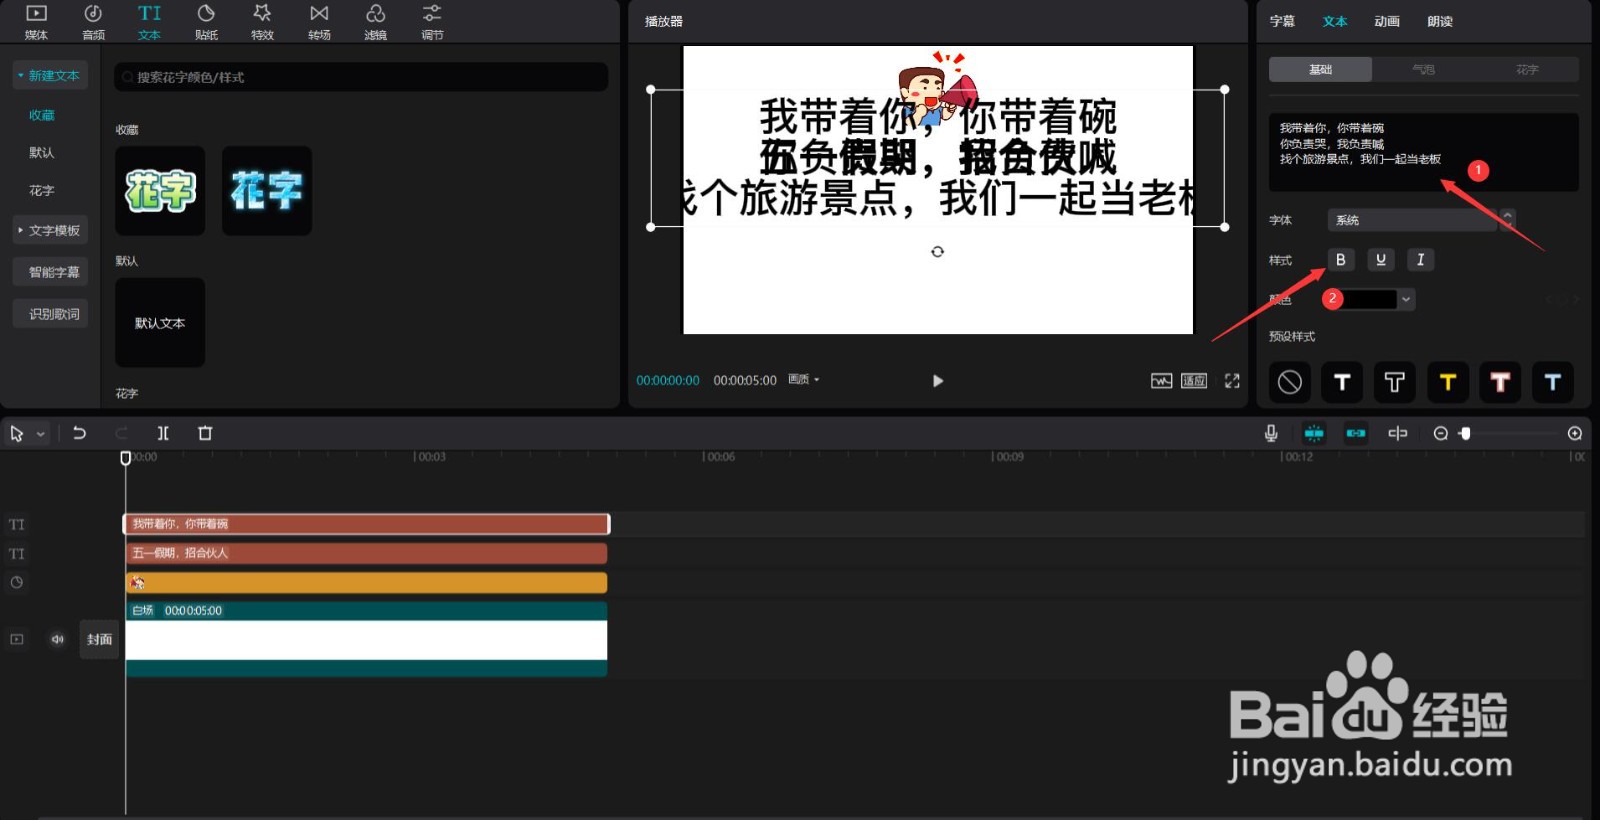Click the timeline zoom slider handle
Viewport: 1600px width, 820px height.
pyautogui.click(x=1465, y=433)
